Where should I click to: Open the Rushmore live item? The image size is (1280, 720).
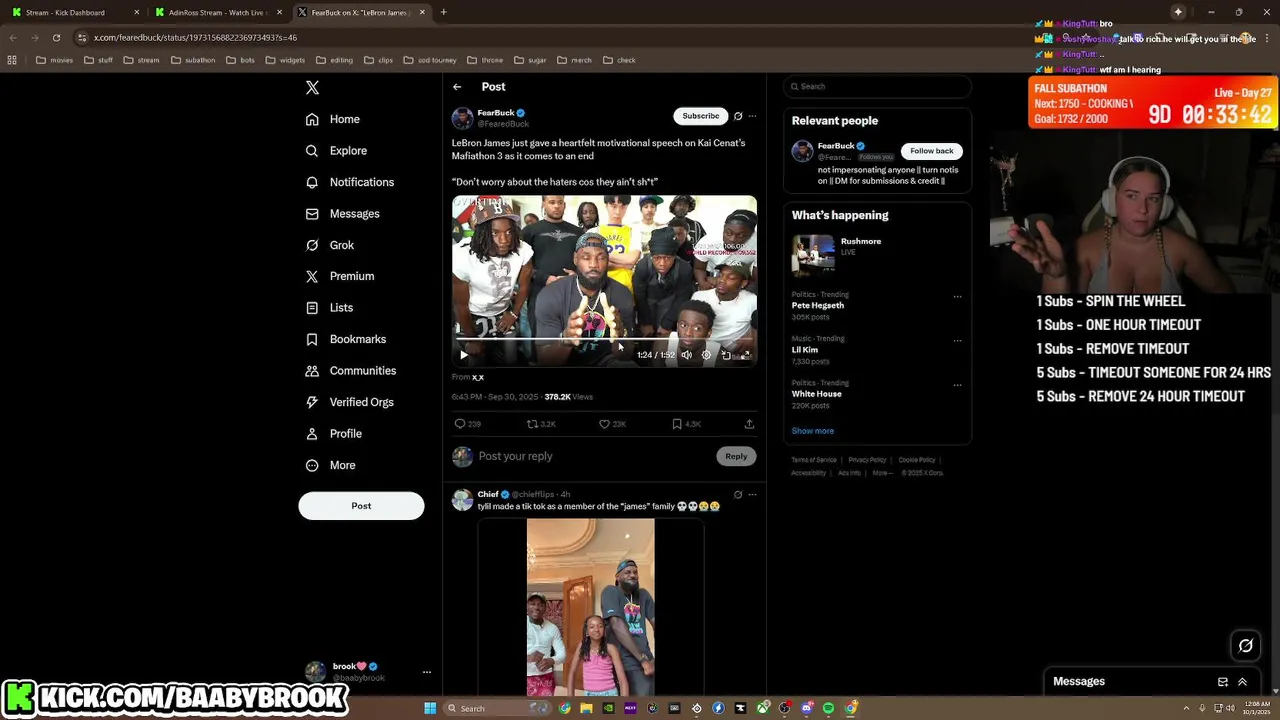[877, 256]
